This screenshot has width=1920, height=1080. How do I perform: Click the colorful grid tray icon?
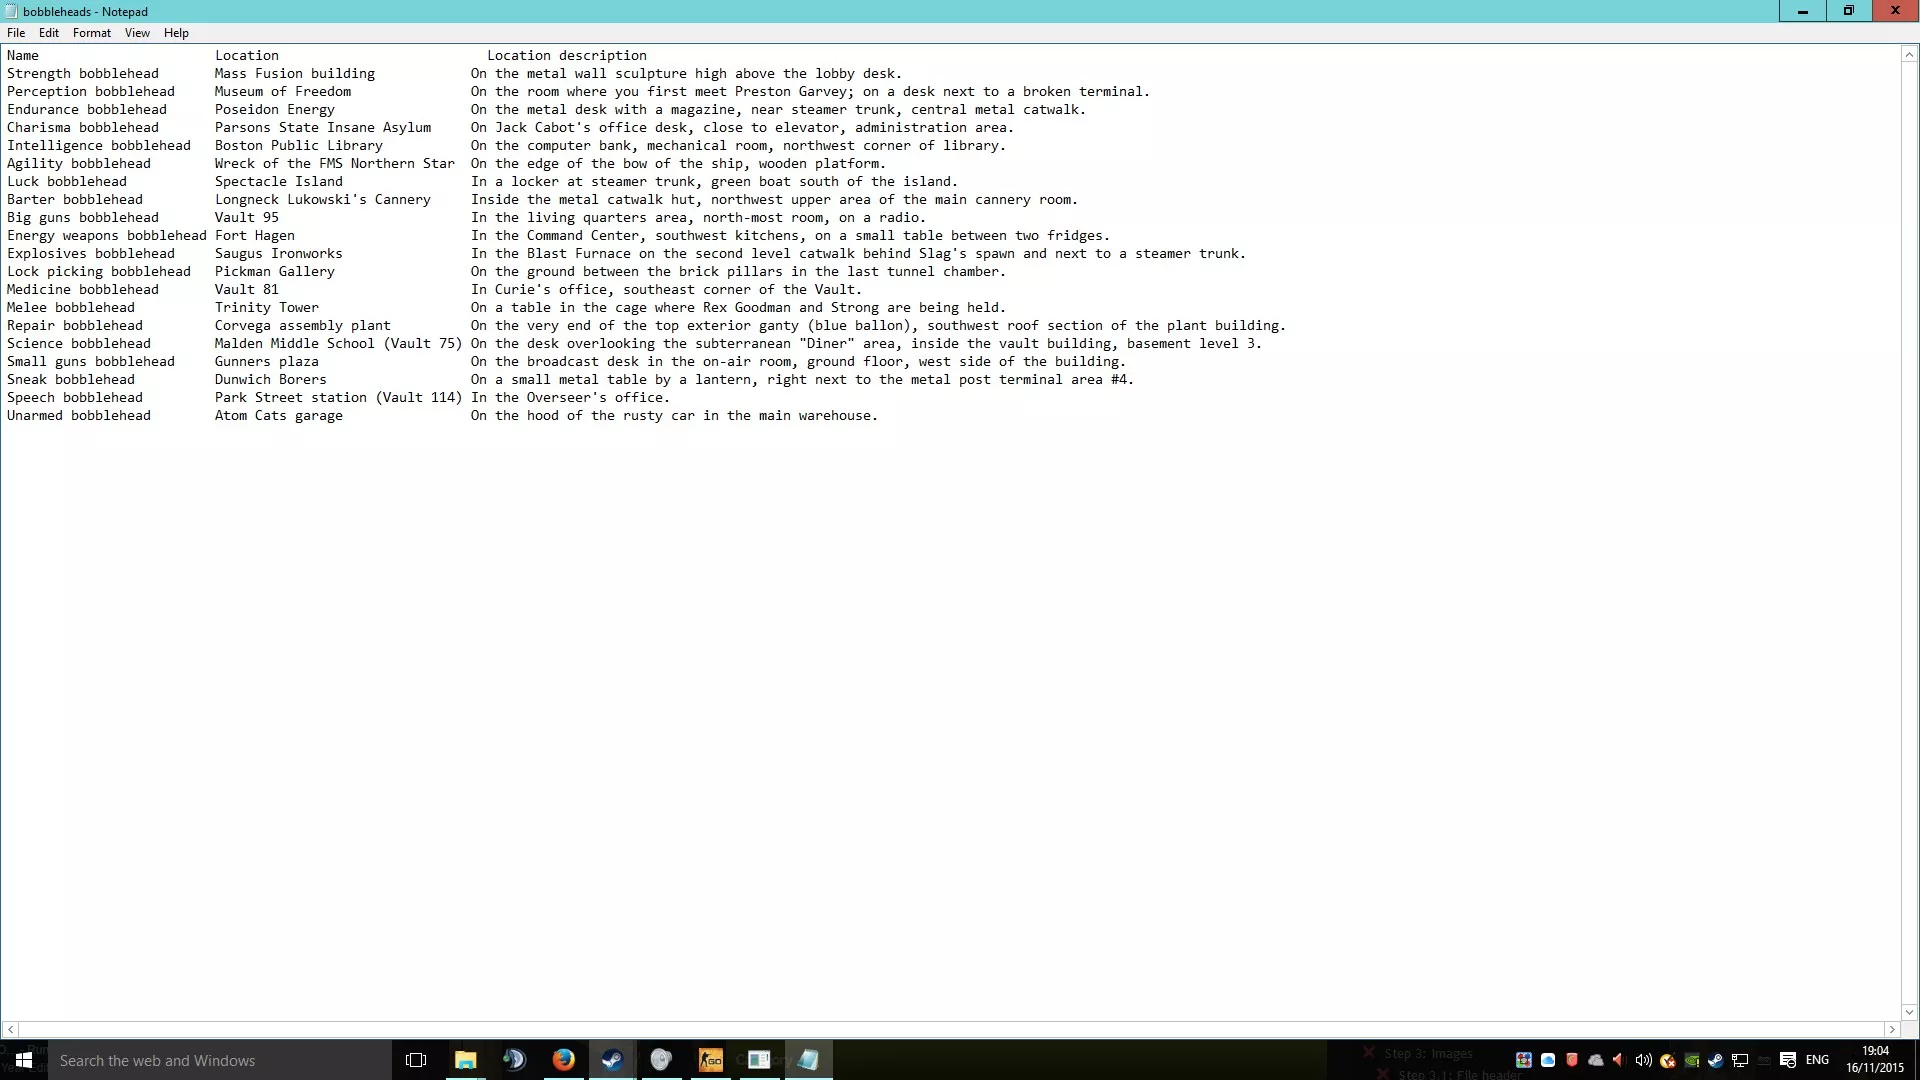tap(1524, 1060)
